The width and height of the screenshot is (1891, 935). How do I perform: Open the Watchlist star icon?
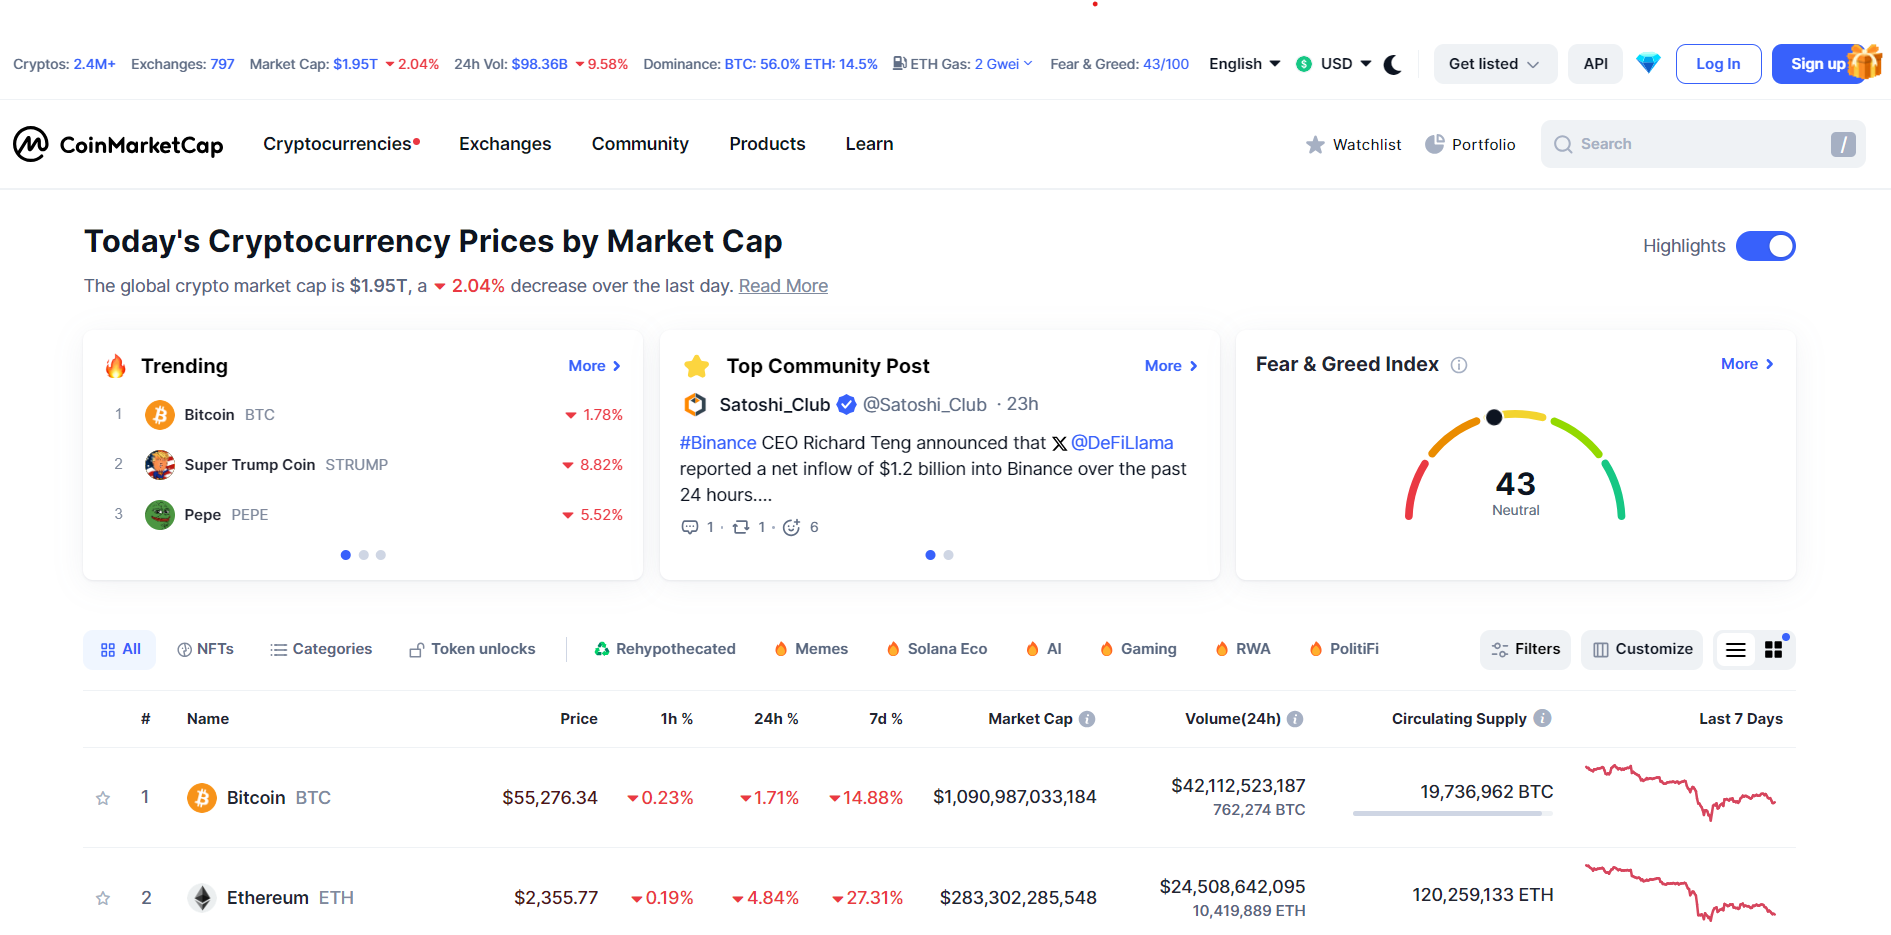1315,145
